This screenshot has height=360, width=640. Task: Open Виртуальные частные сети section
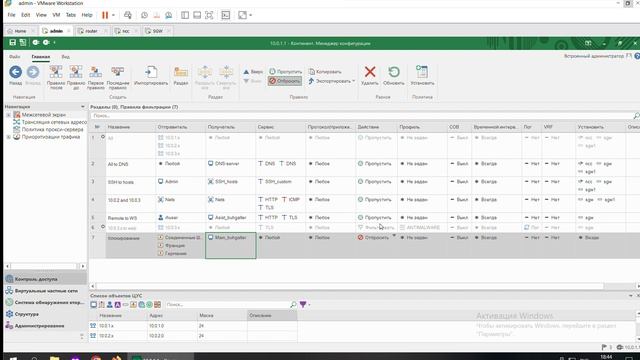tap(45, 291)
